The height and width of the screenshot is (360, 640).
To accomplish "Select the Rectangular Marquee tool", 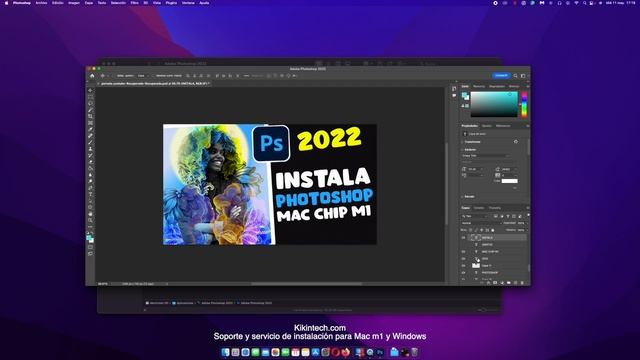I will 90,97.
